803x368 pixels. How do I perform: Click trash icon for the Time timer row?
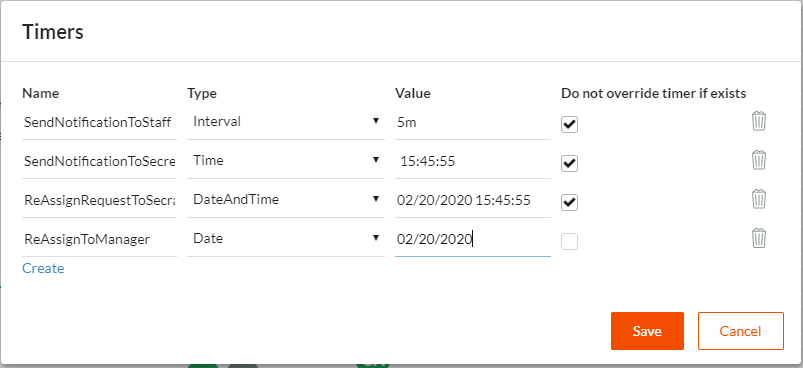[x=758, y=161]
